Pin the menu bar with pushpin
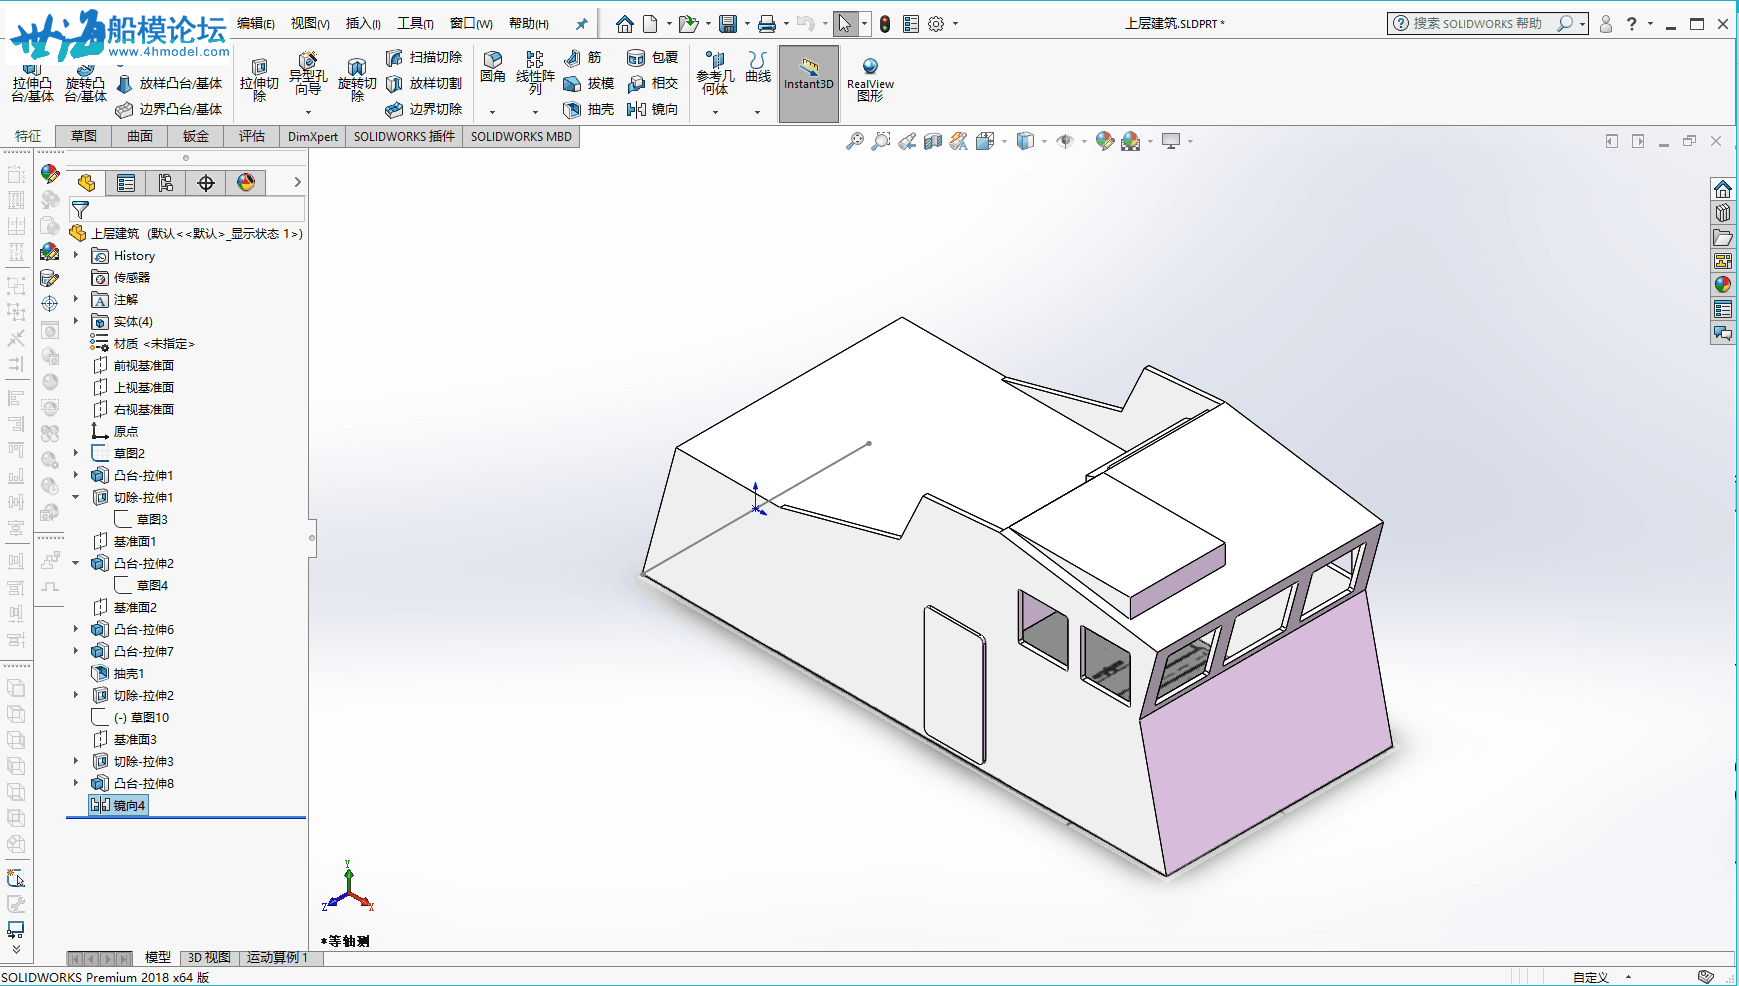This screenshot has width=1739, height=986. pyautogui.click(x=581, y=24)
